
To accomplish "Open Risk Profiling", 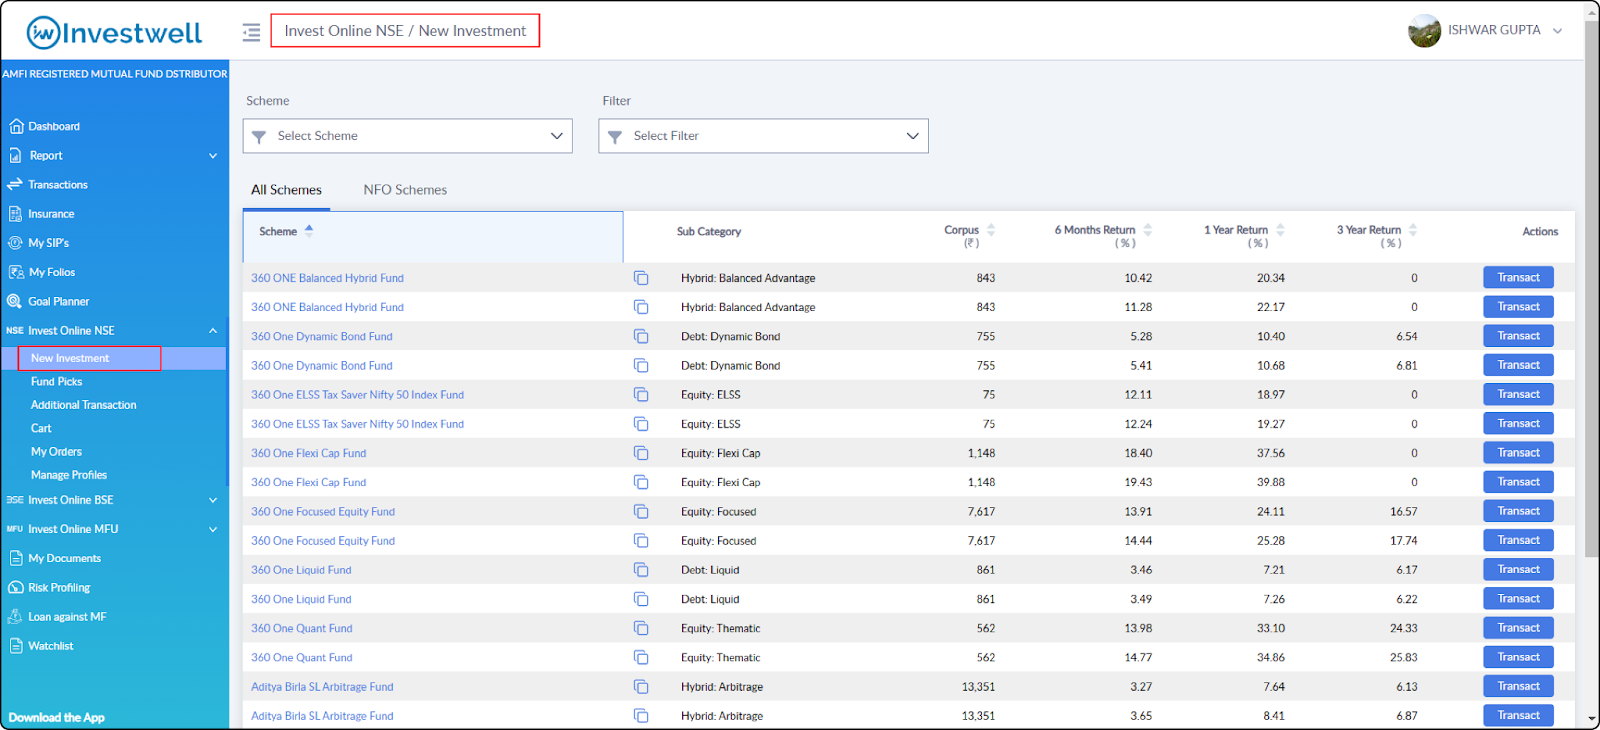I will click(x=59, y=588).
